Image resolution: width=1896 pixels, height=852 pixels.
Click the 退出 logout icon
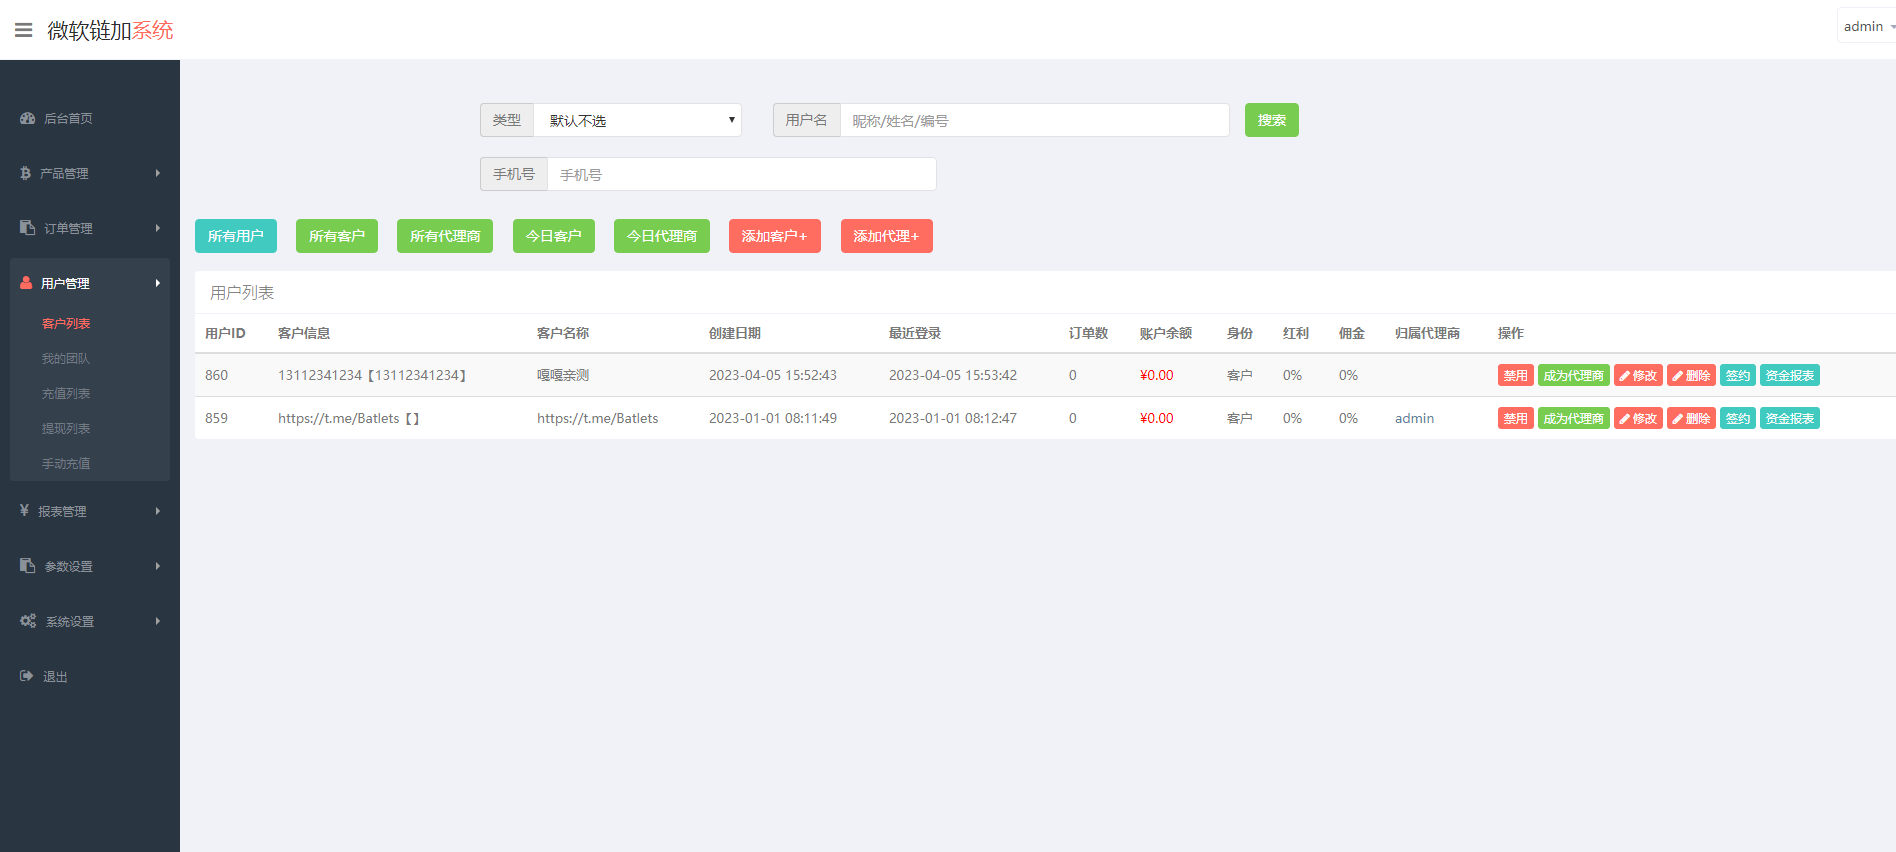pyautogui.click(x=27, y=676)
